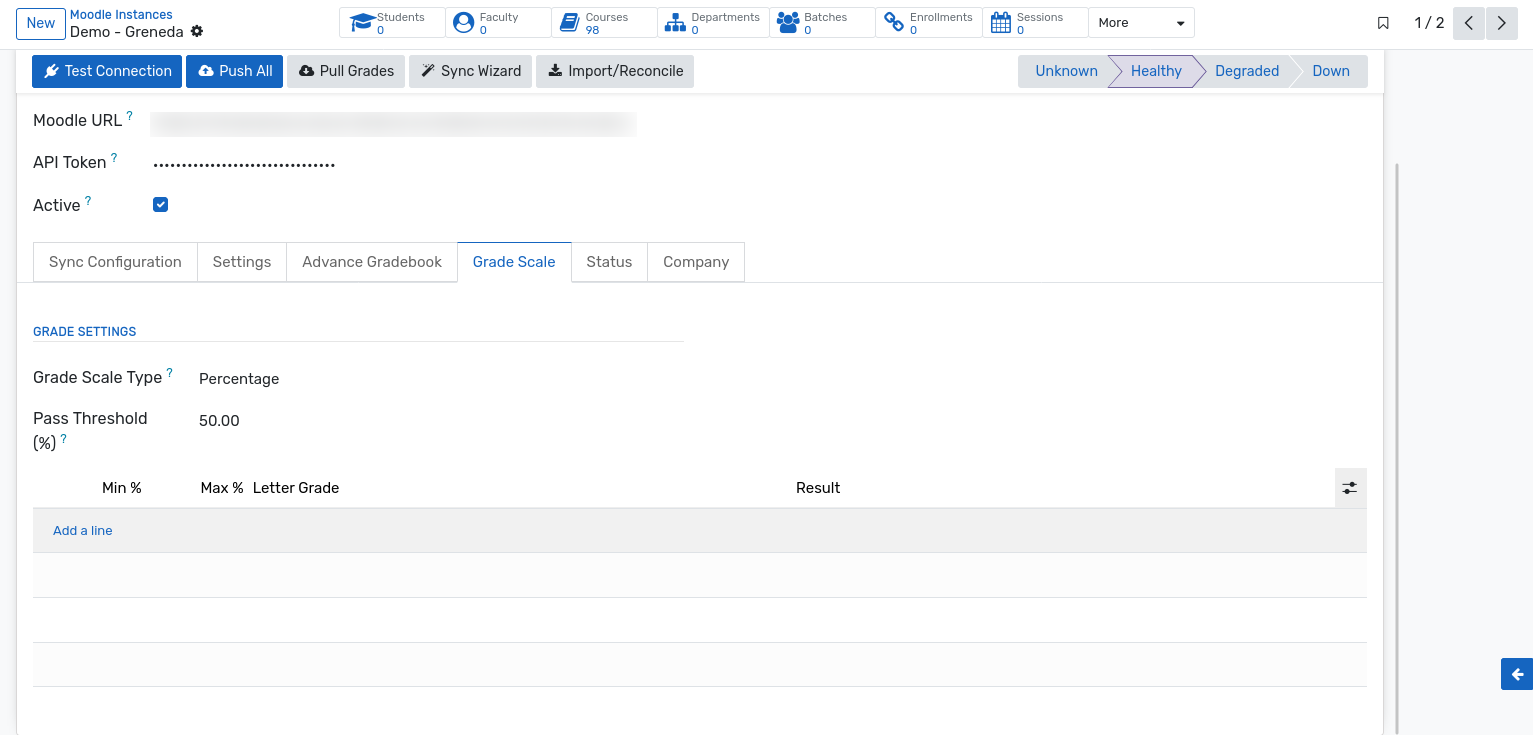Uncheck the Active checkbox
The height and width of the screenshot is (735, 1533).
coord(160,204)
